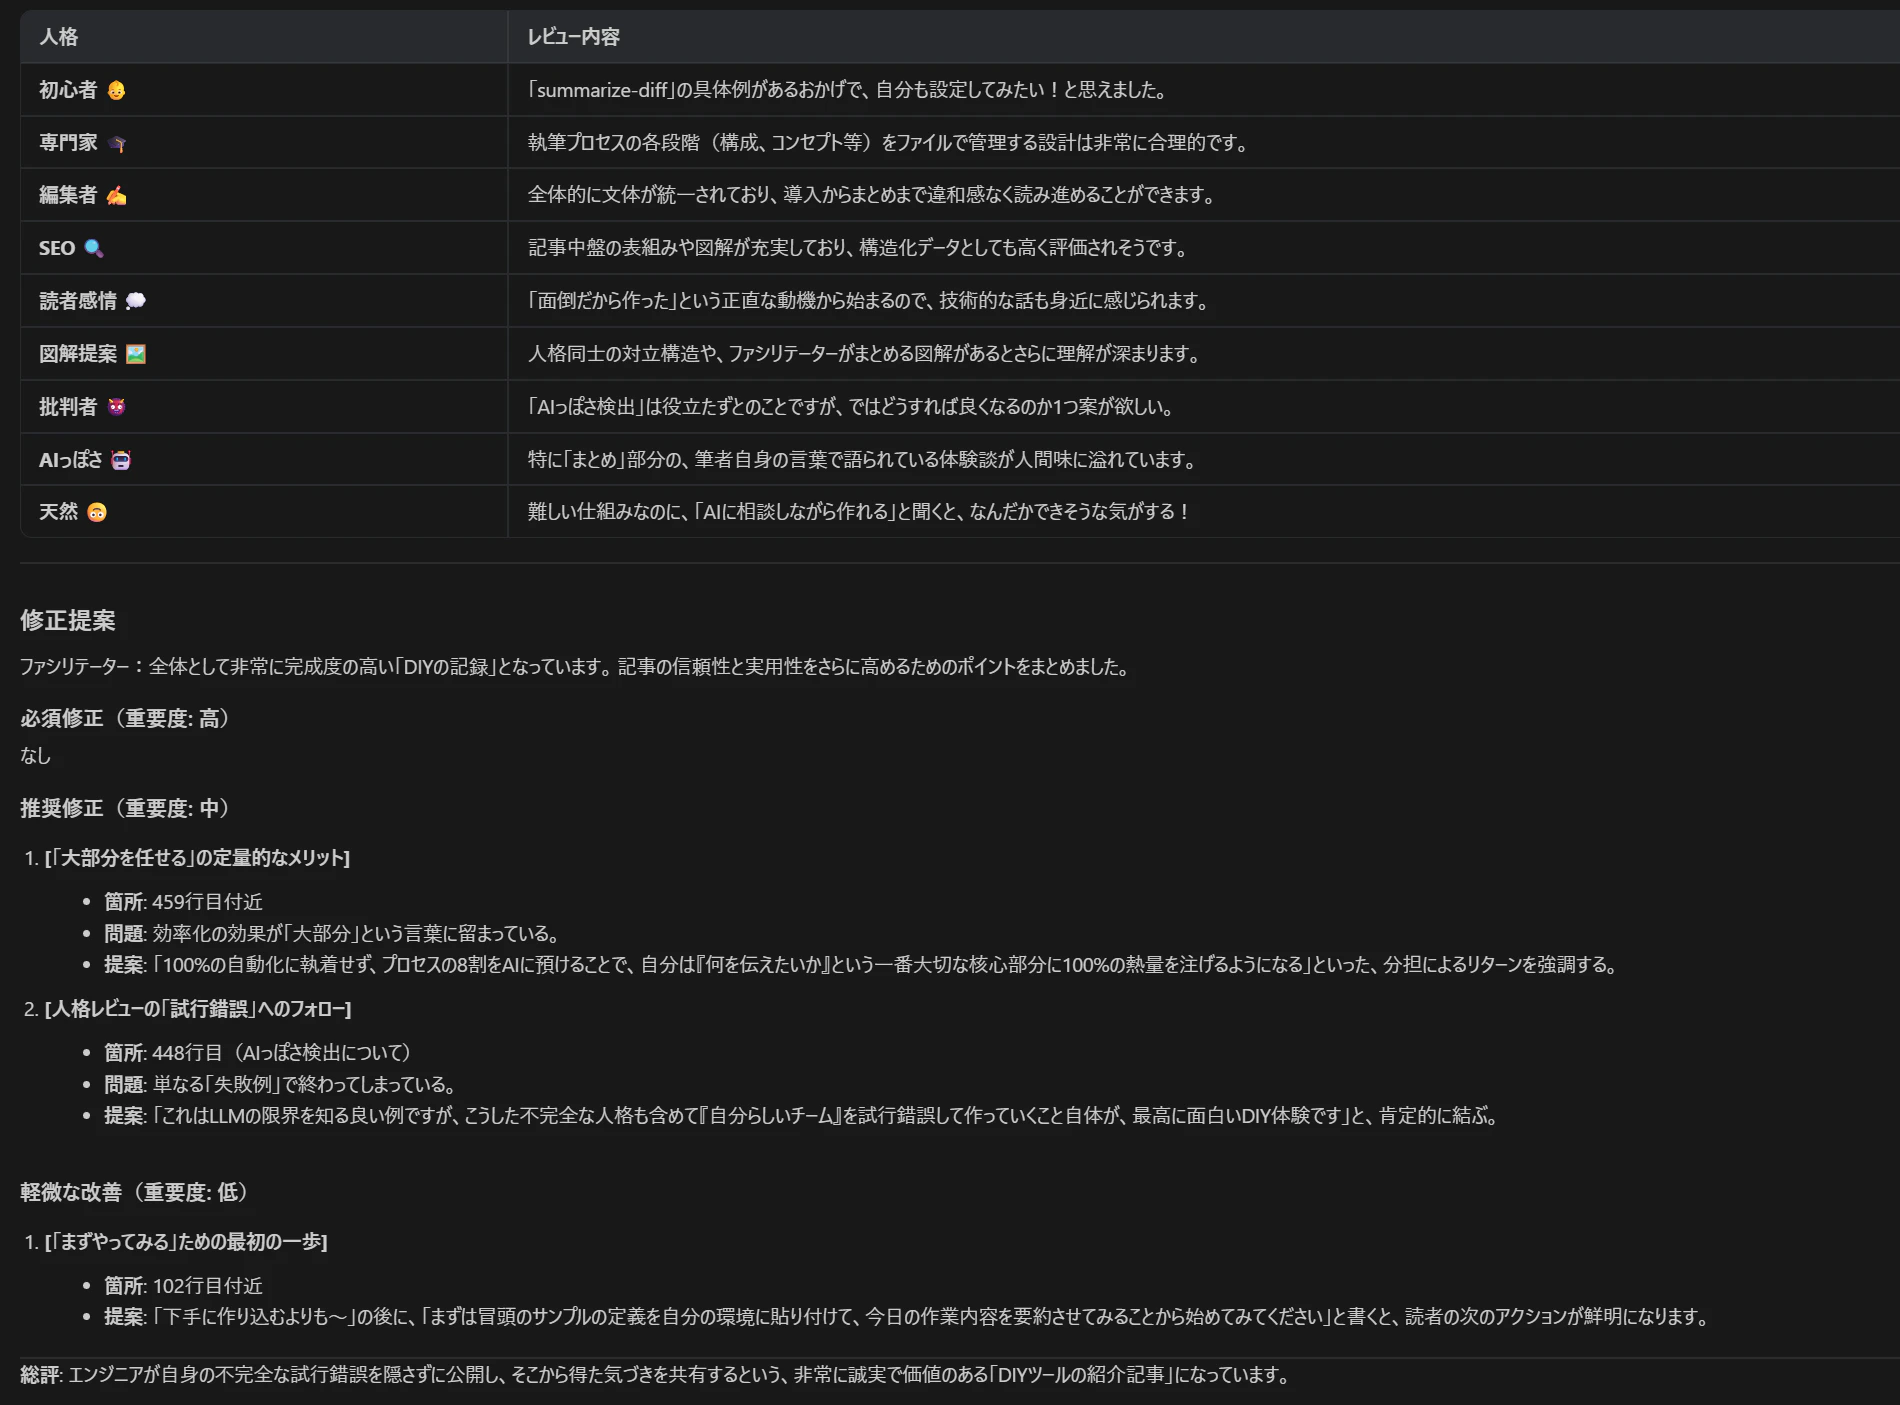
Task: Click the 提案 line about 100%の自動化
Action: tap(862, 965)
